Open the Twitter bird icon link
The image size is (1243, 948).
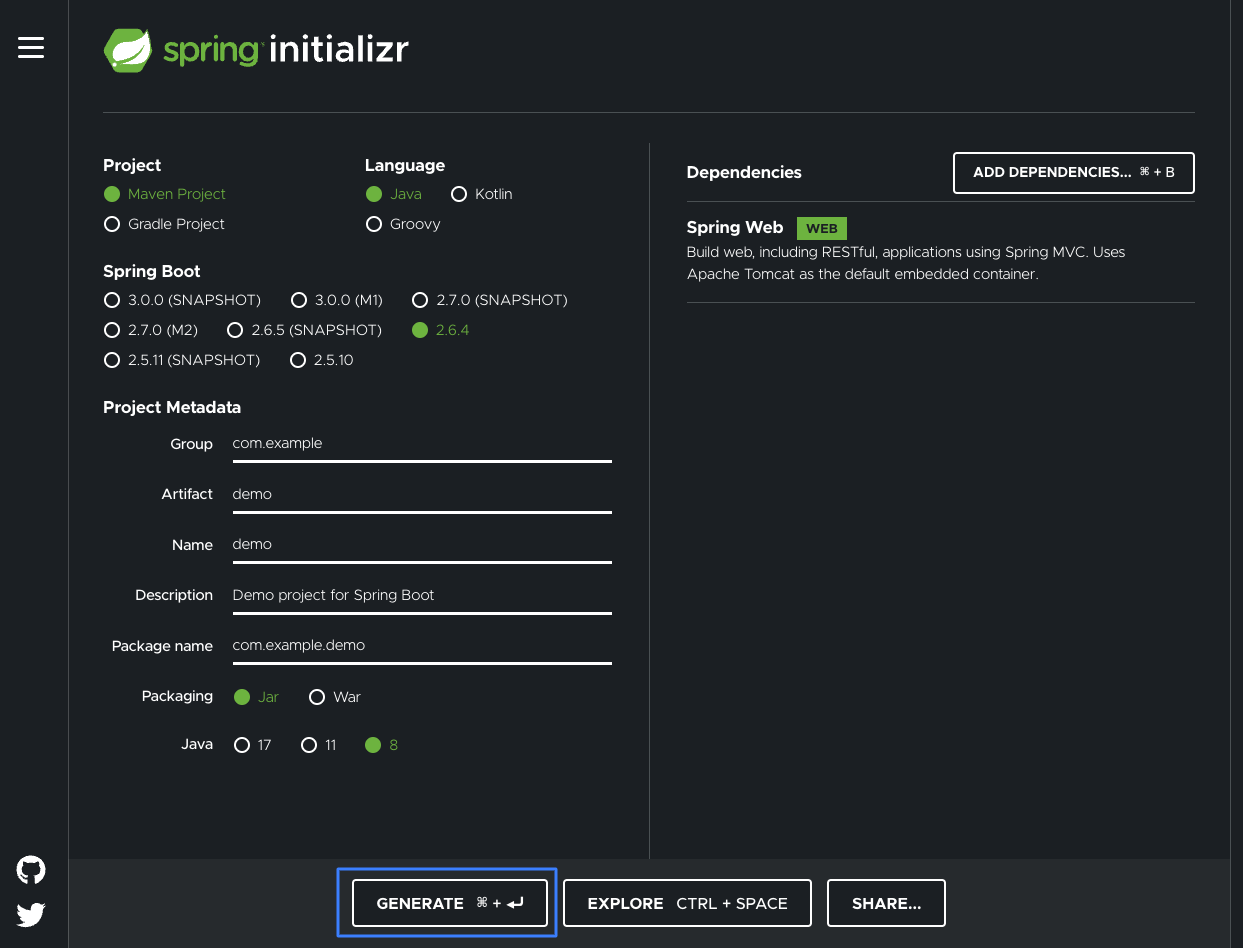pyautogui.click(x=31, y=914)
